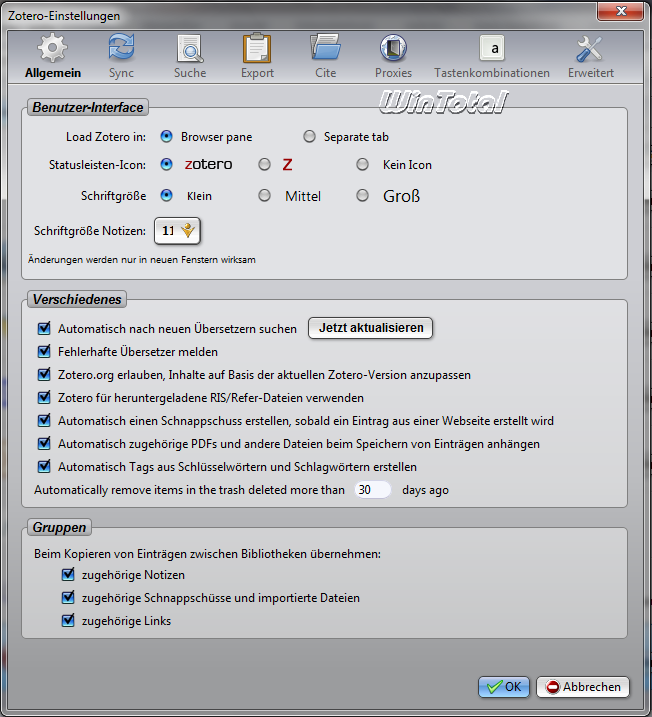Set font size to Groß
652x717 pixels.
(363, 196)
